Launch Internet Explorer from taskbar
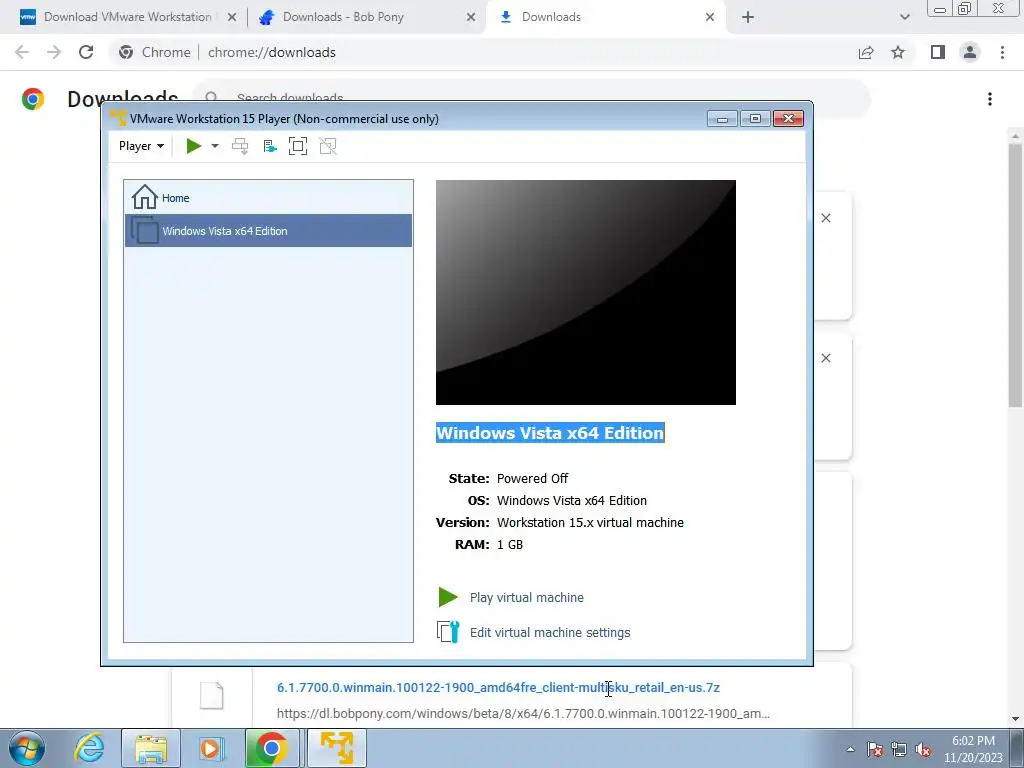 click(x=89, y=748)
